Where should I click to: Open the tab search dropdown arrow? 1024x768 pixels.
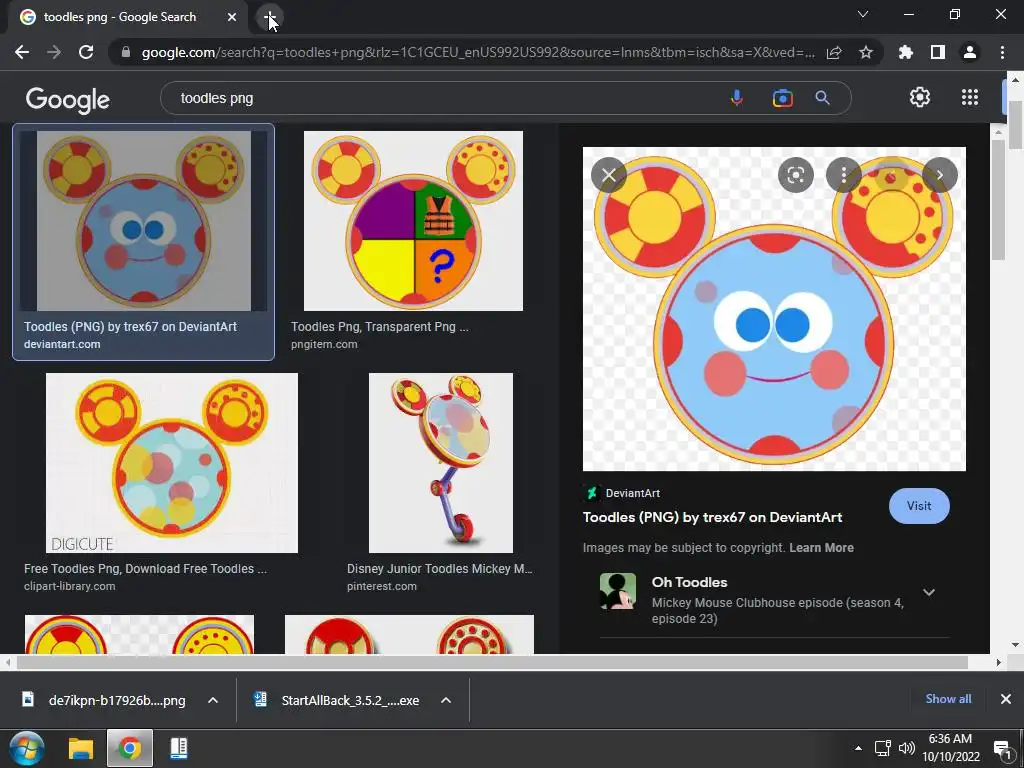[863, 14]
